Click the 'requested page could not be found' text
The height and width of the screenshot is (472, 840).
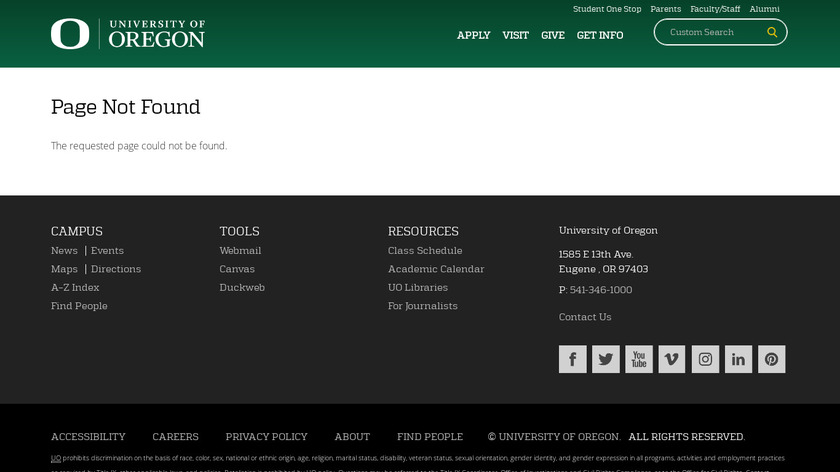[139, 146]
